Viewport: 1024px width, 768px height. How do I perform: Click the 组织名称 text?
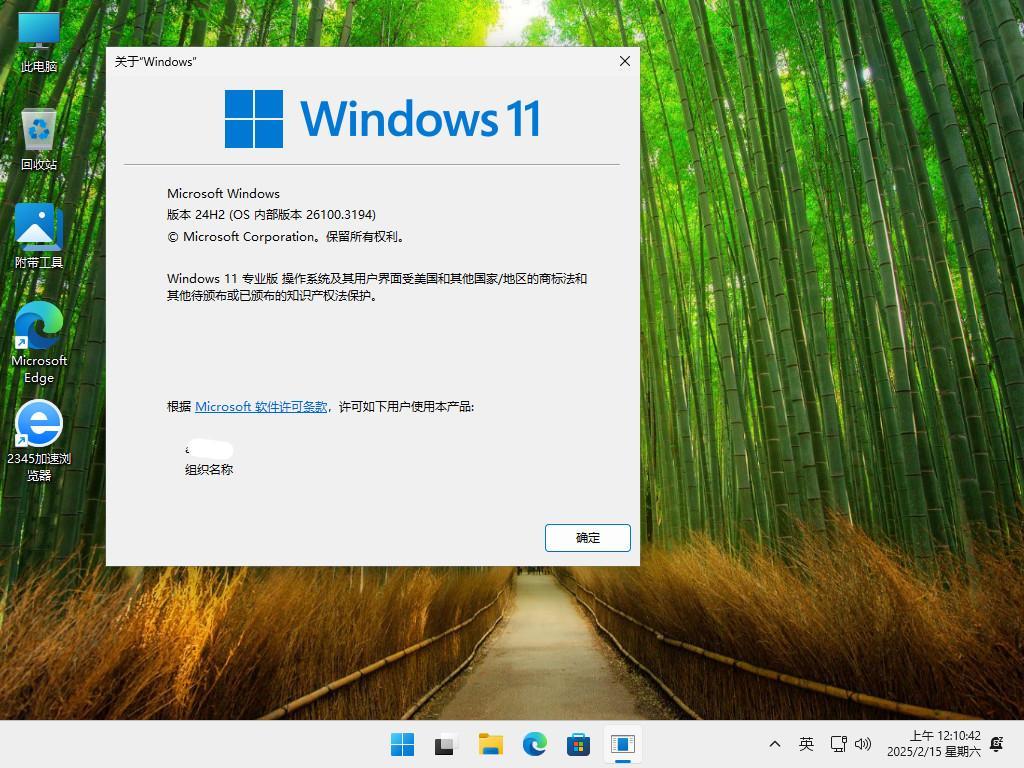(x=209, y=469)
